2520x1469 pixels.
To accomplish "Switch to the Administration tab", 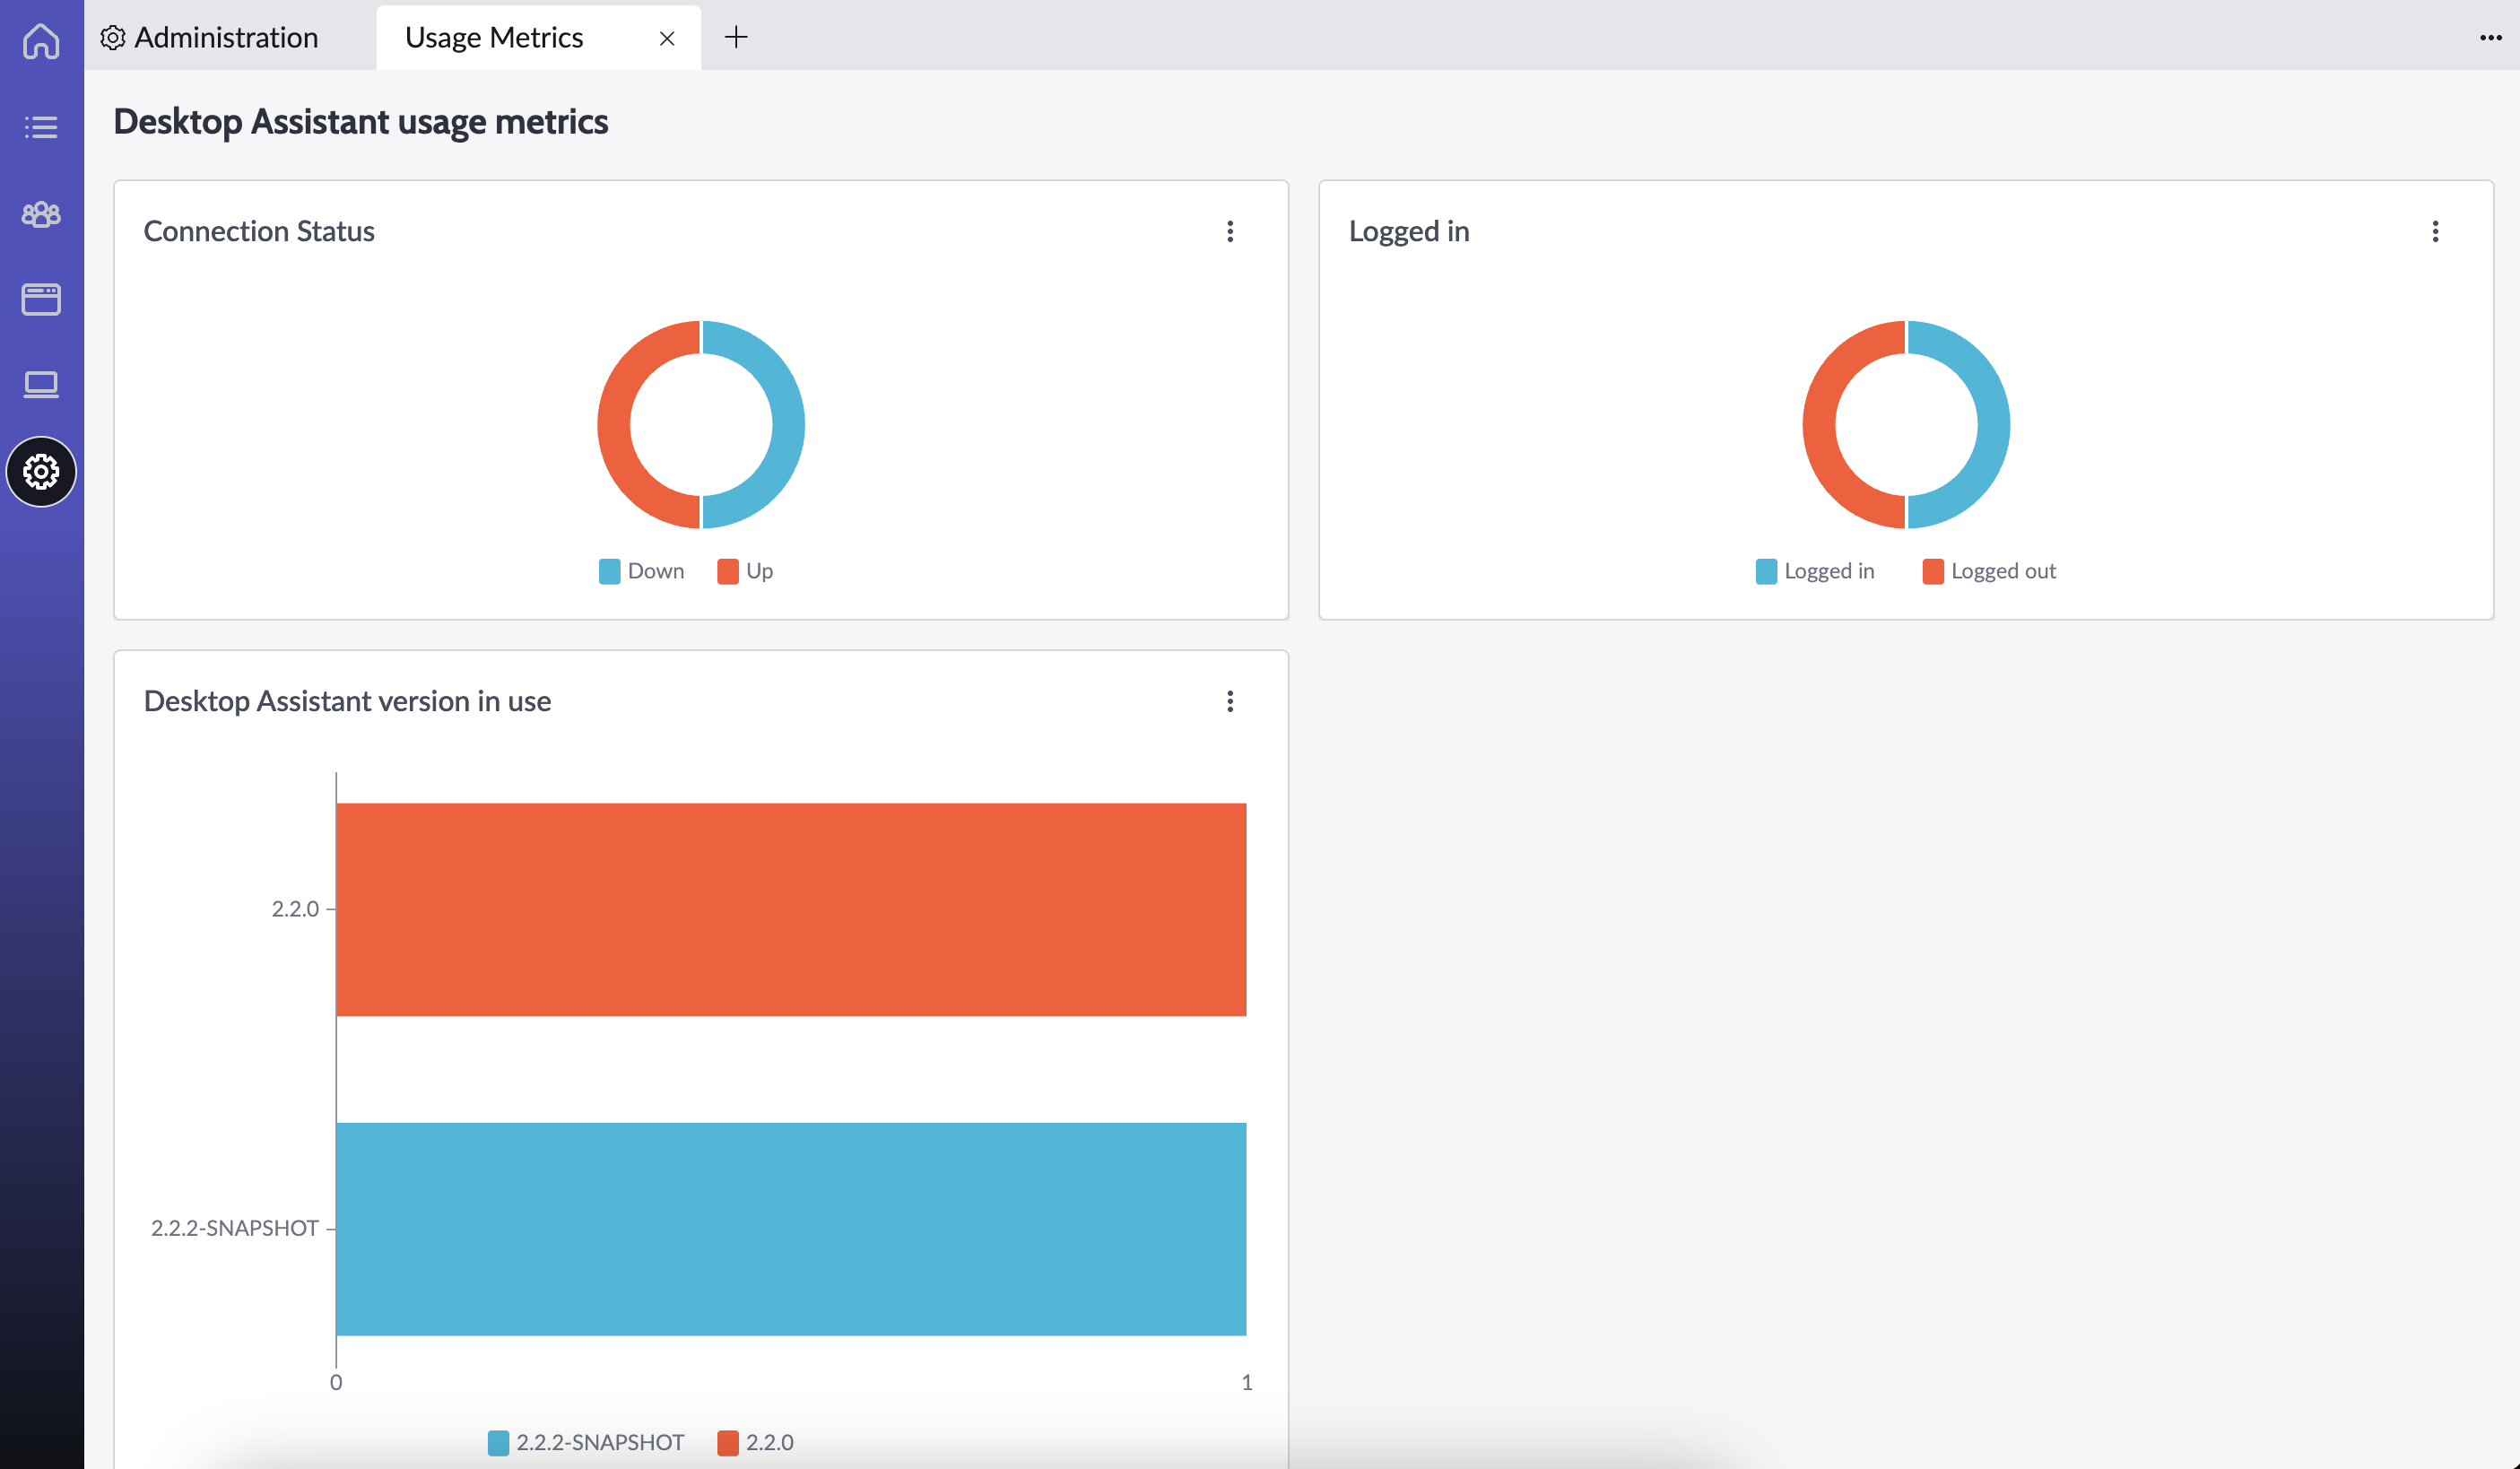I will coord(210,38).
